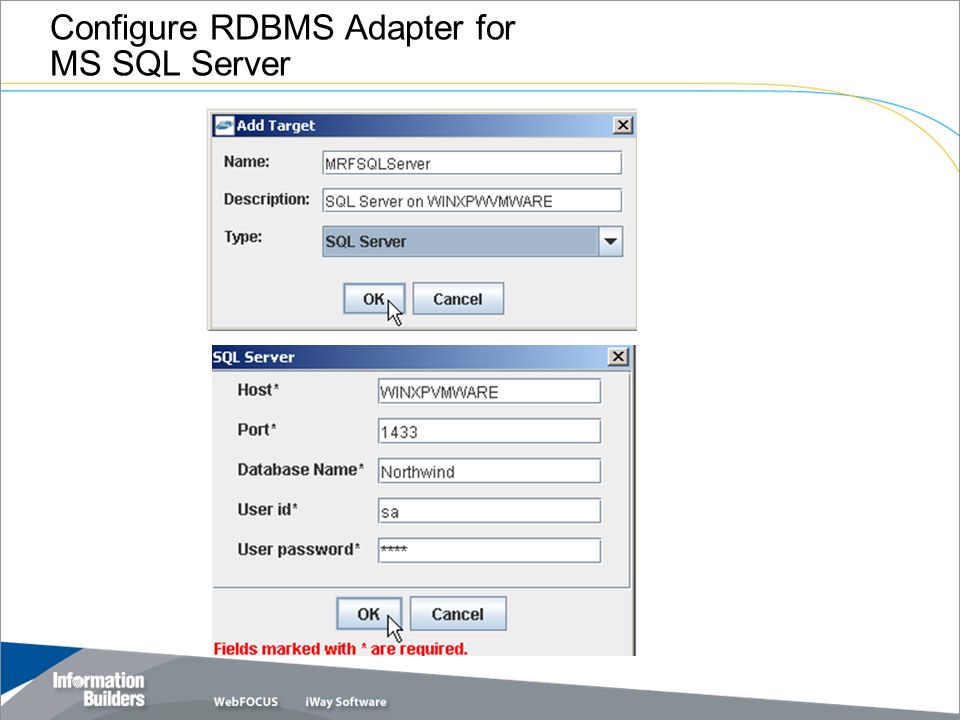Close the Add Target dialog
960x720 pixels.
coord(623,125)
